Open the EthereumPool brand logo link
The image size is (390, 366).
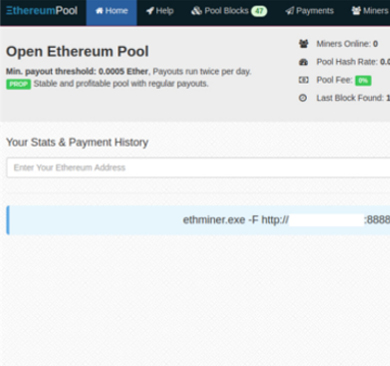42,11
